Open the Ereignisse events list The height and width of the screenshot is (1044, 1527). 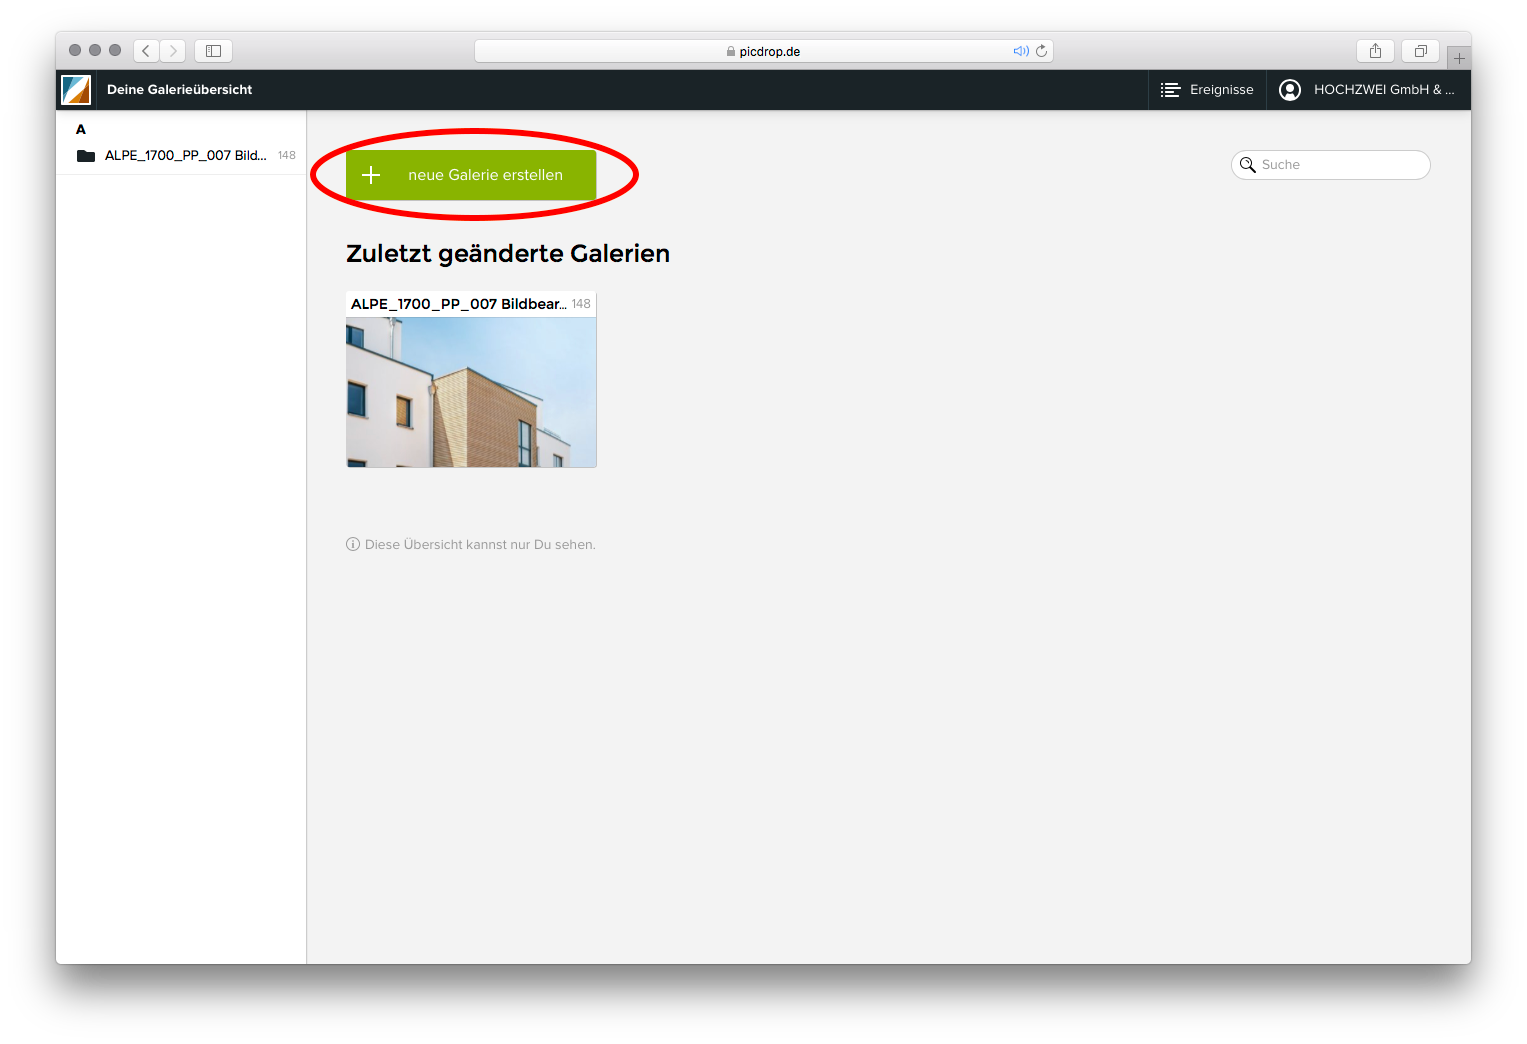pyautogui.click(x=1207, y=90)
